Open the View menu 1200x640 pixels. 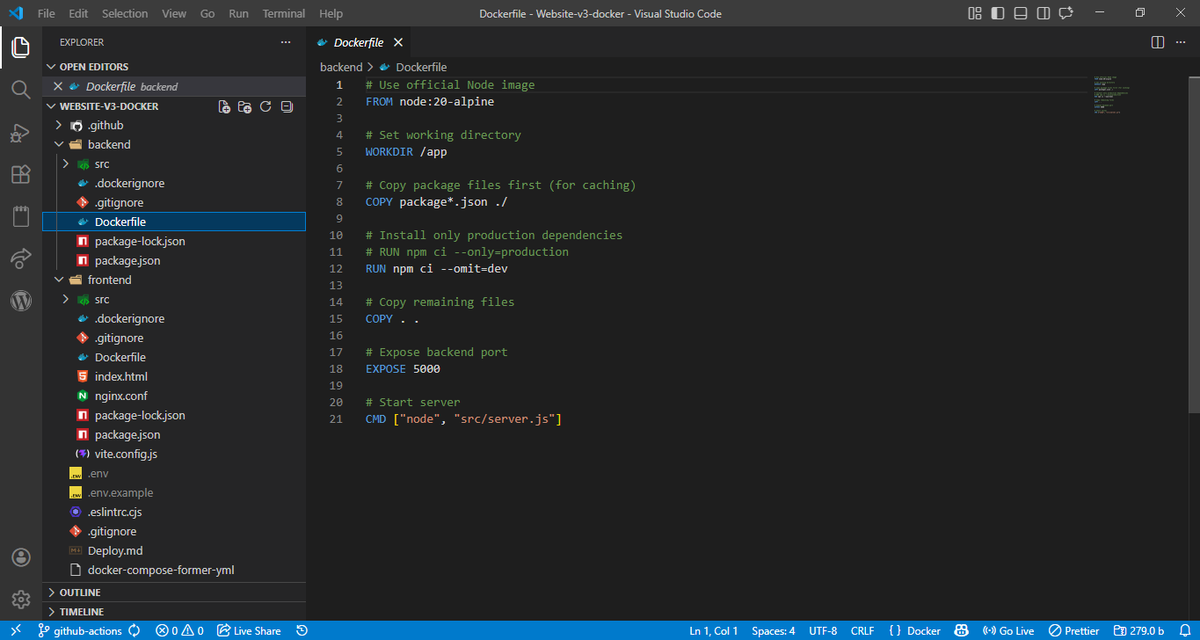click(x=174, y=14)
